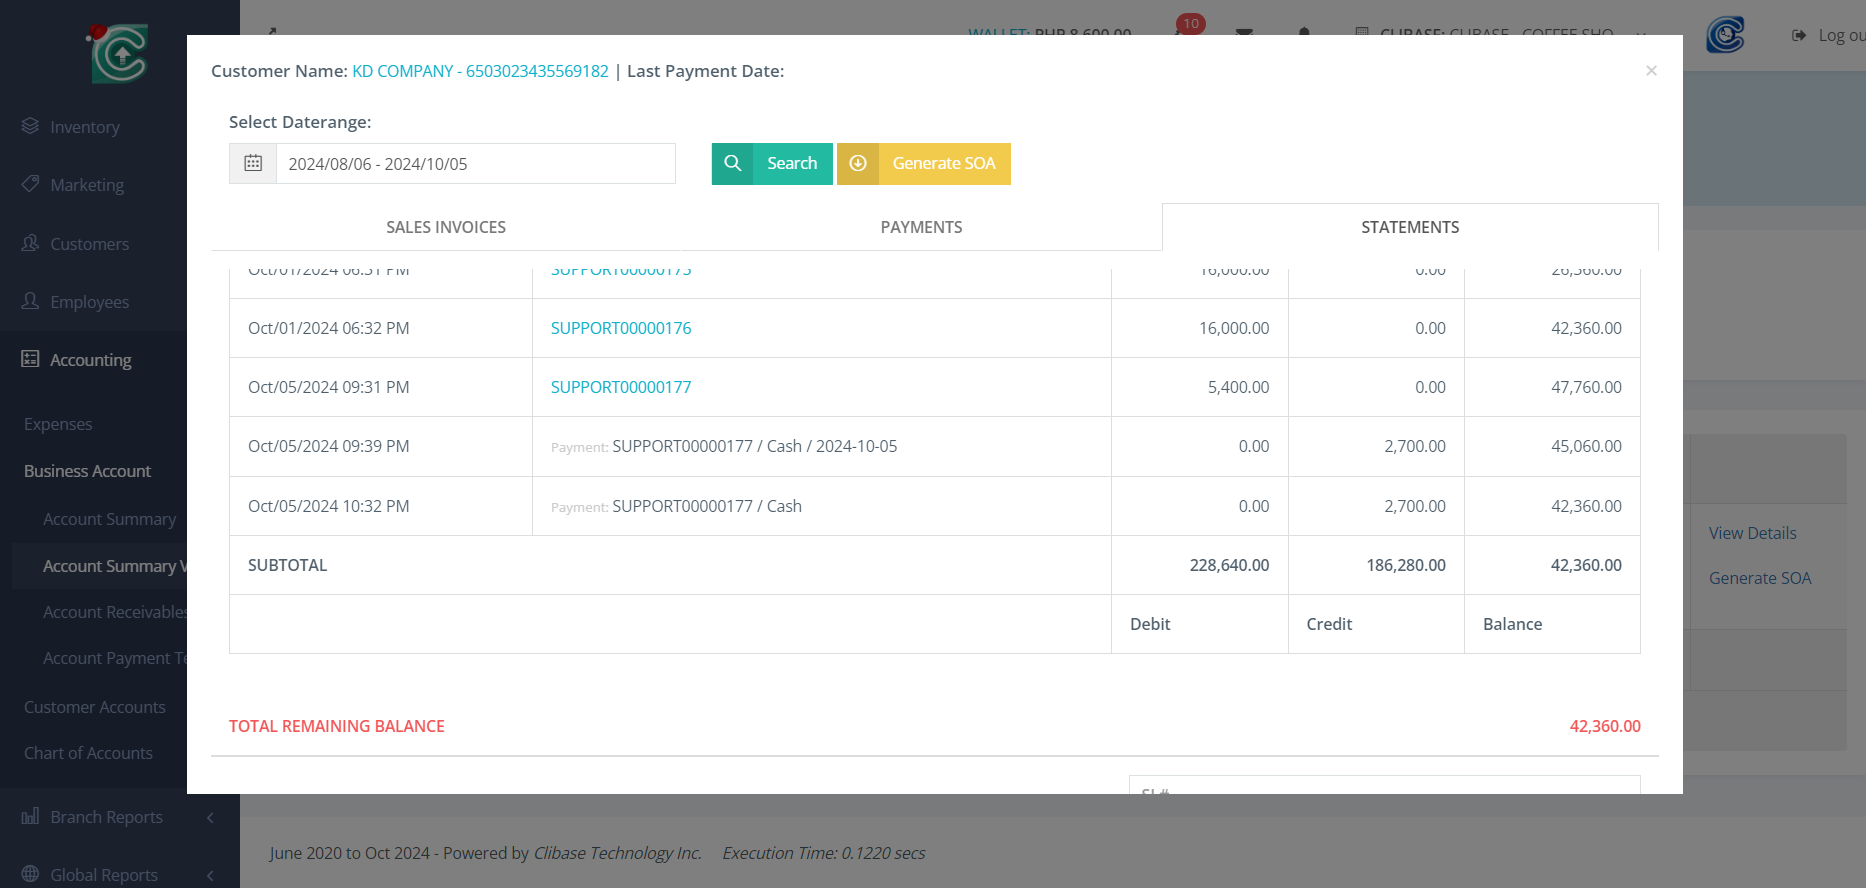
Task: Expand the Global Reports menu chevron
Action: tap(210, 876)
